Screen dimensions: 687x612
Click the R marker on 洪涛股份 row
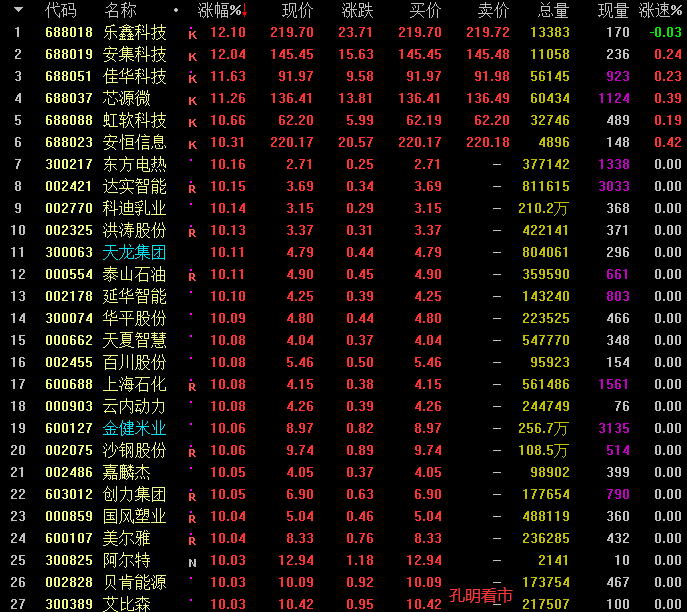point(192,232)
